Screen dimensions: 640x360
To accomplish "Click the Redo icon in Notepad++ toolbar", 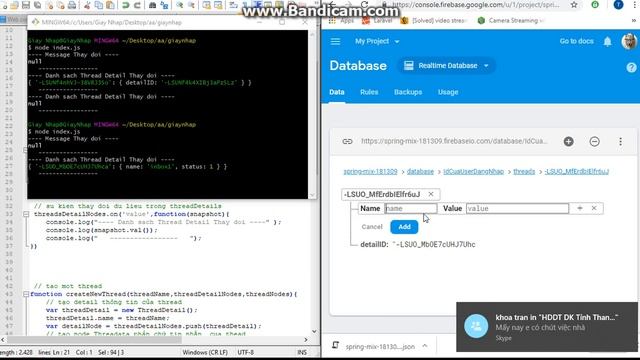I will pyautogui.click(x=137, y=5).
